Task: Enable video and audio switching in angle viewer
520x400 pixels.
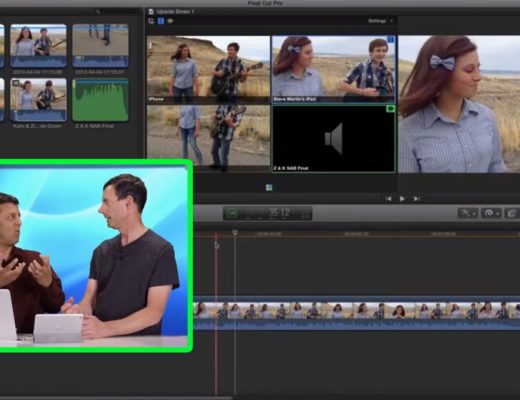Action: click(151, 21)
